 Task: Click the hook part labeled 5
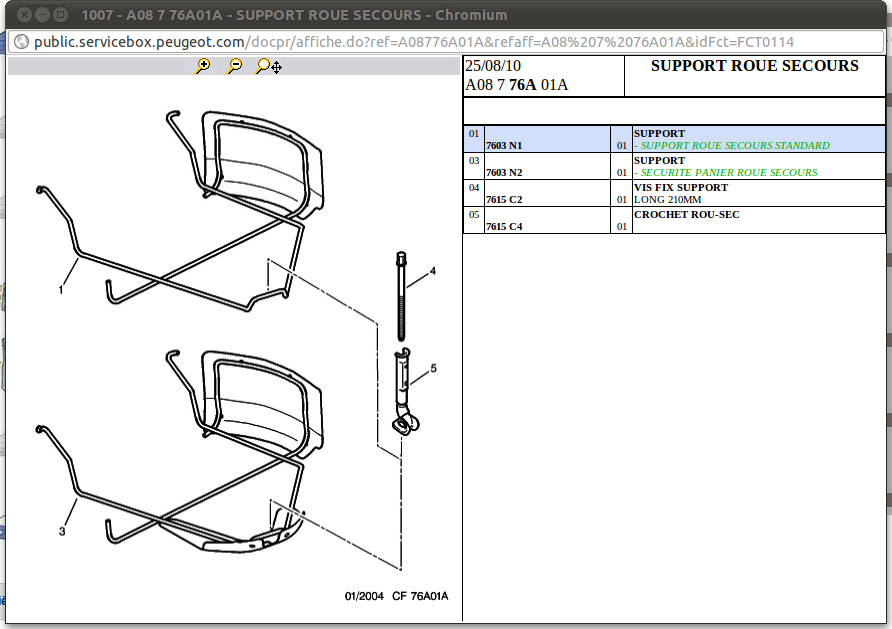tap(405, 392)
